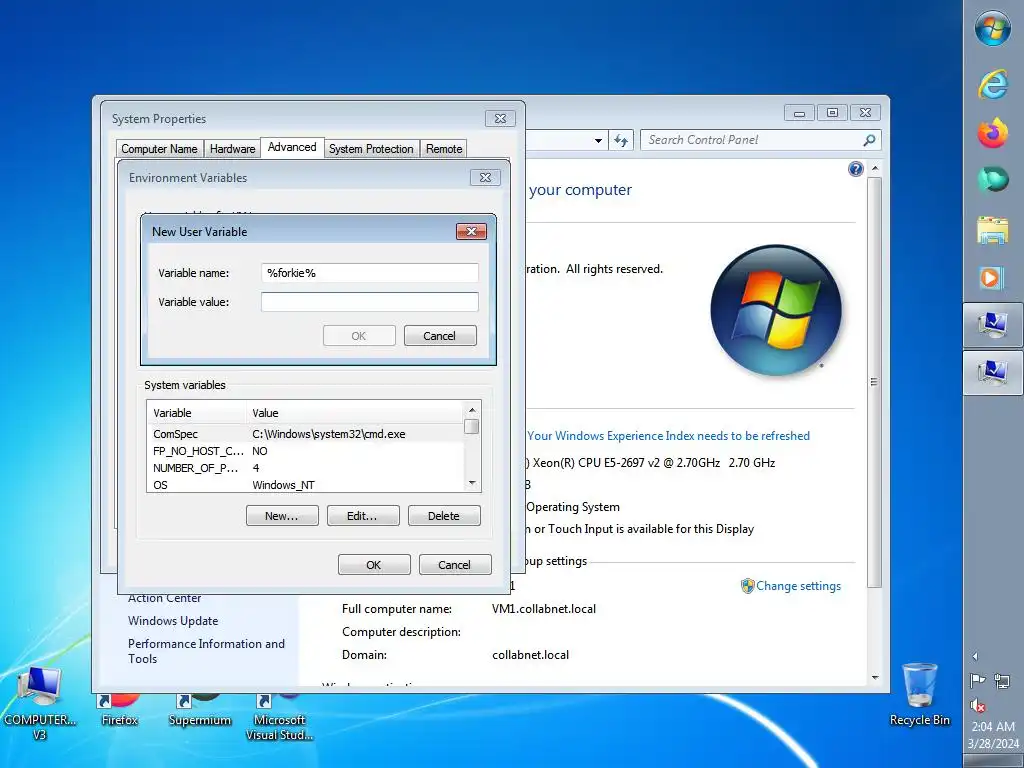Click New under System variables

click(282, 516)
